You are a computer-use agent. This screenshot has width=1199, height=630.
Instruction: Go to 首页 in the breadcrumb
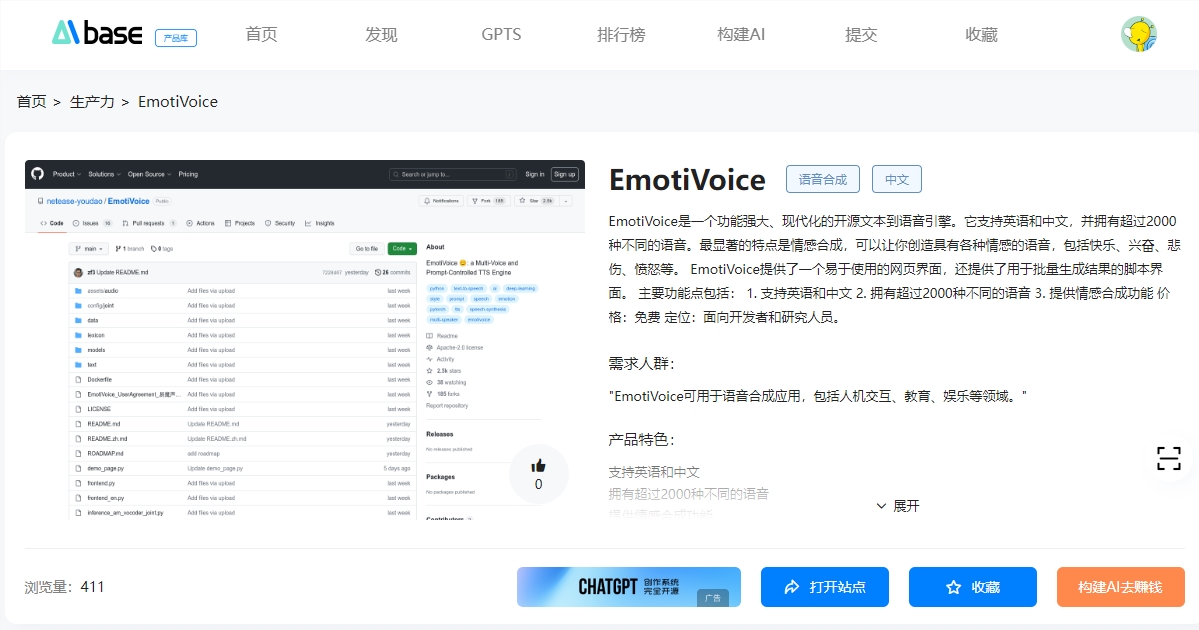pyautogui.click(x=31, y=102)
